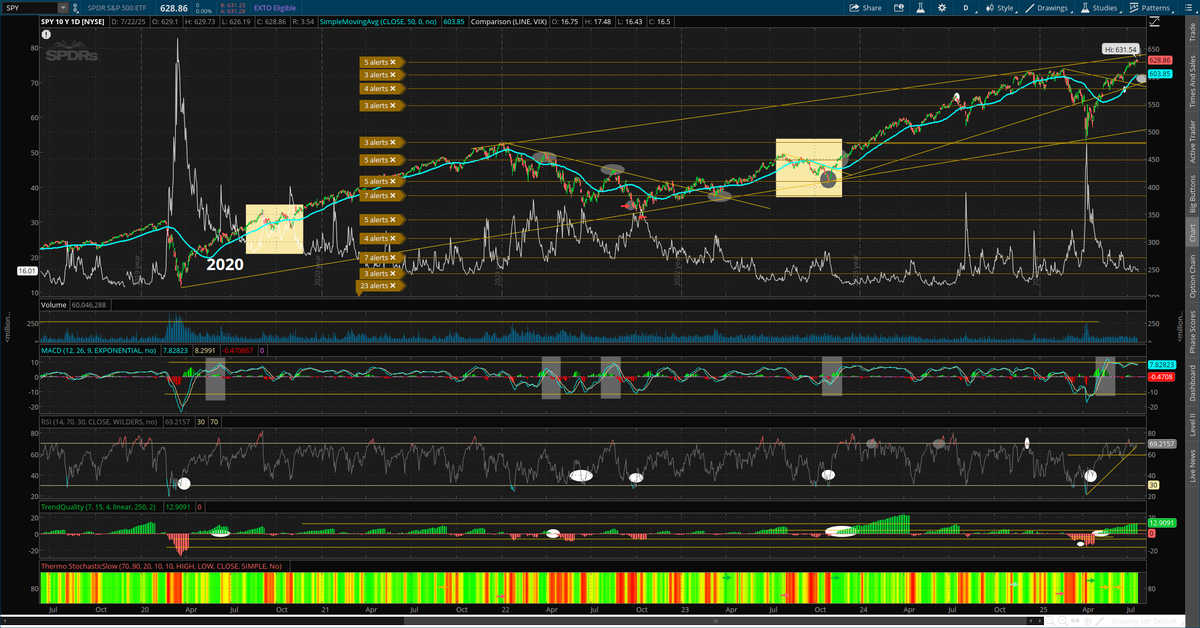Open chart settings gear icon
The image size is (1200, 628).
pos(942,8)
